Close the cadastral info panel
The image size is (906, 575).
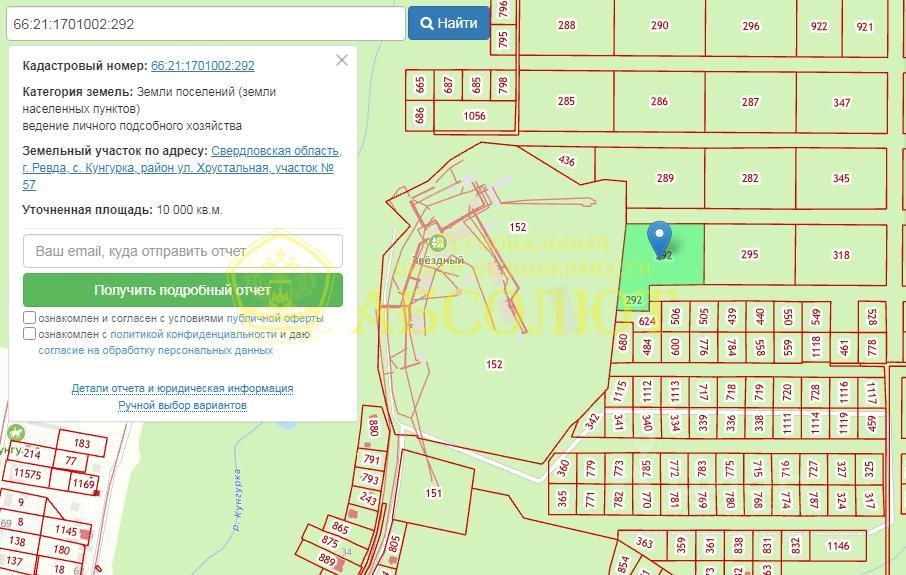click(x=342, y=60)
